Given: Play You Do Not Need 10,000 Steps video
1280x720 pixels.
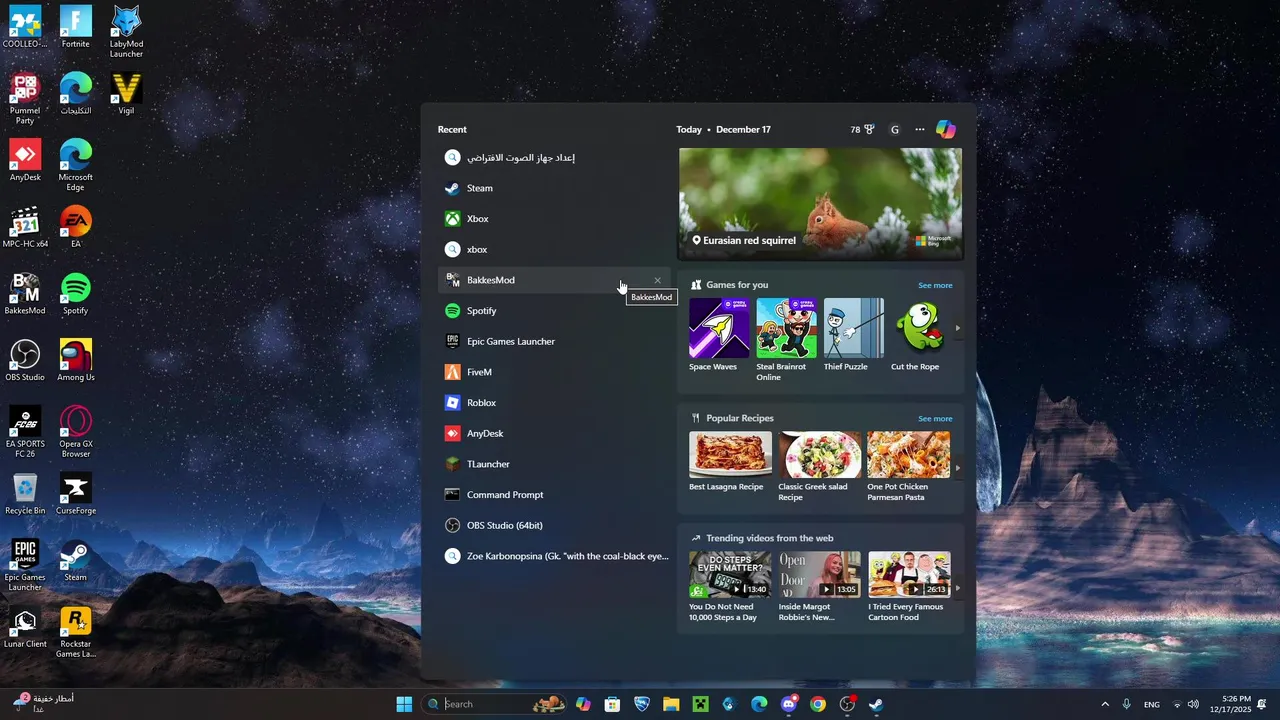Looking at the screenshot, I should [x=730, y=587].
